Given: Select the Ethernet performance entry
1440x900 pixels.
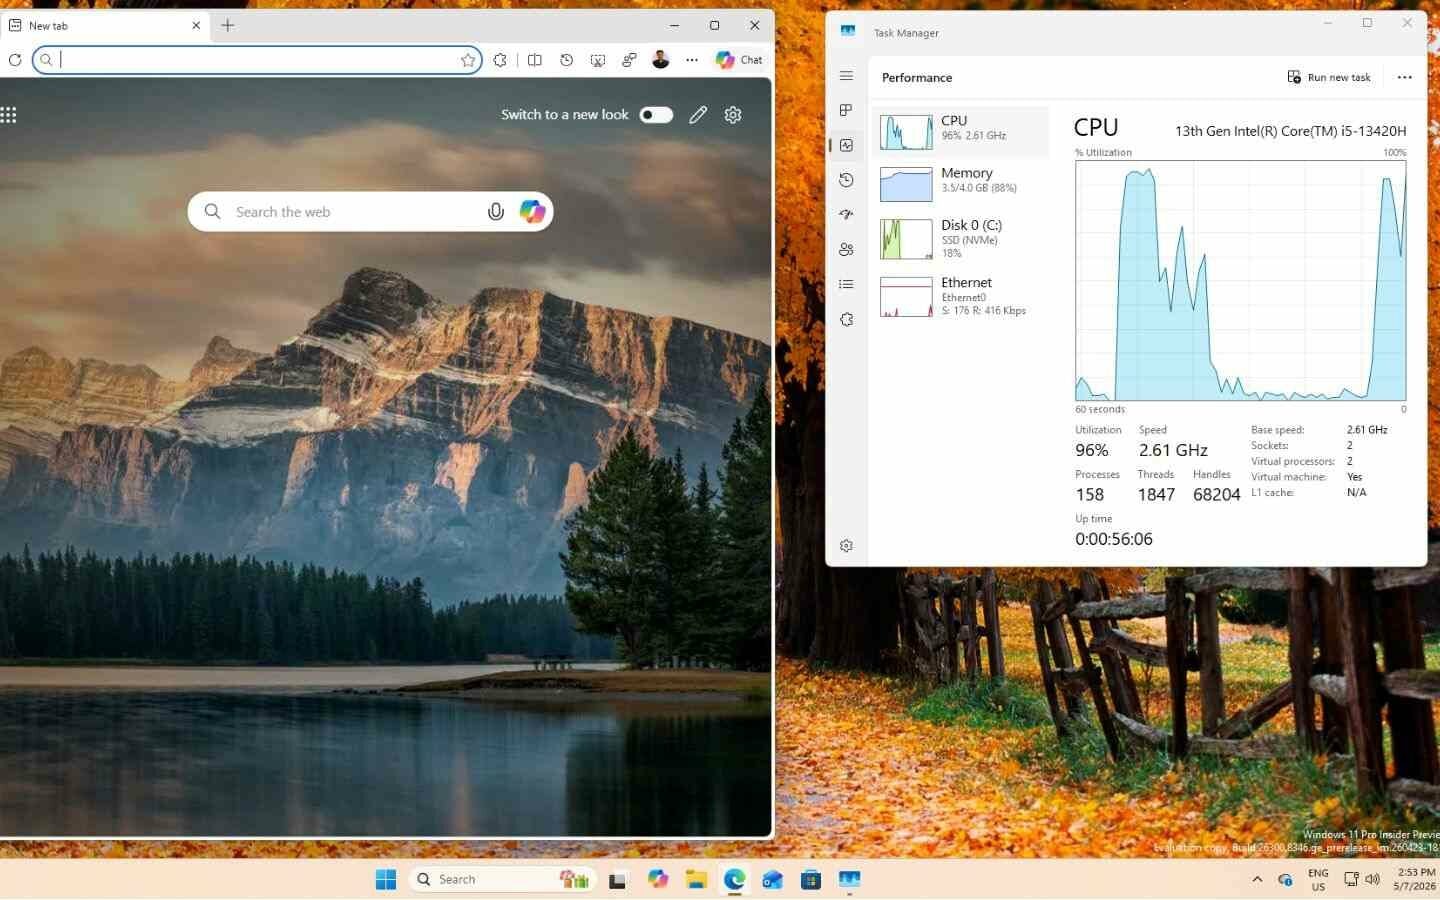Looking at the screenshot, I should [x=961, y=296].
